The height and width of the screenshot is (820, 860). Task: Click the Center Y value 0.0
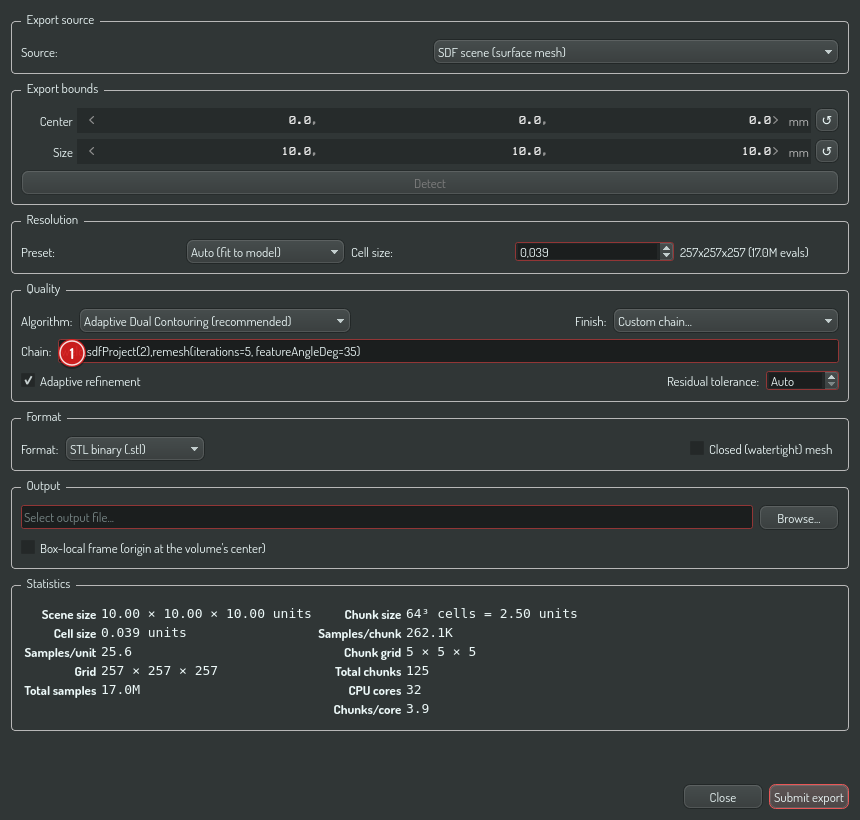pyautogui.click(x=532, y=120)
